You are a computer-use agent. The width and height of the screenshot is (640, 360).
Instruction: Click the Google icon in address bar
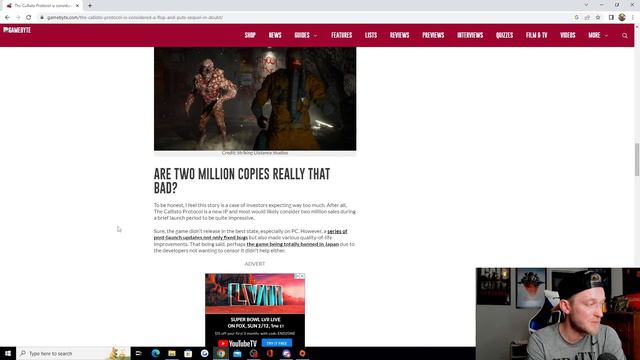(x=576, y=18)
